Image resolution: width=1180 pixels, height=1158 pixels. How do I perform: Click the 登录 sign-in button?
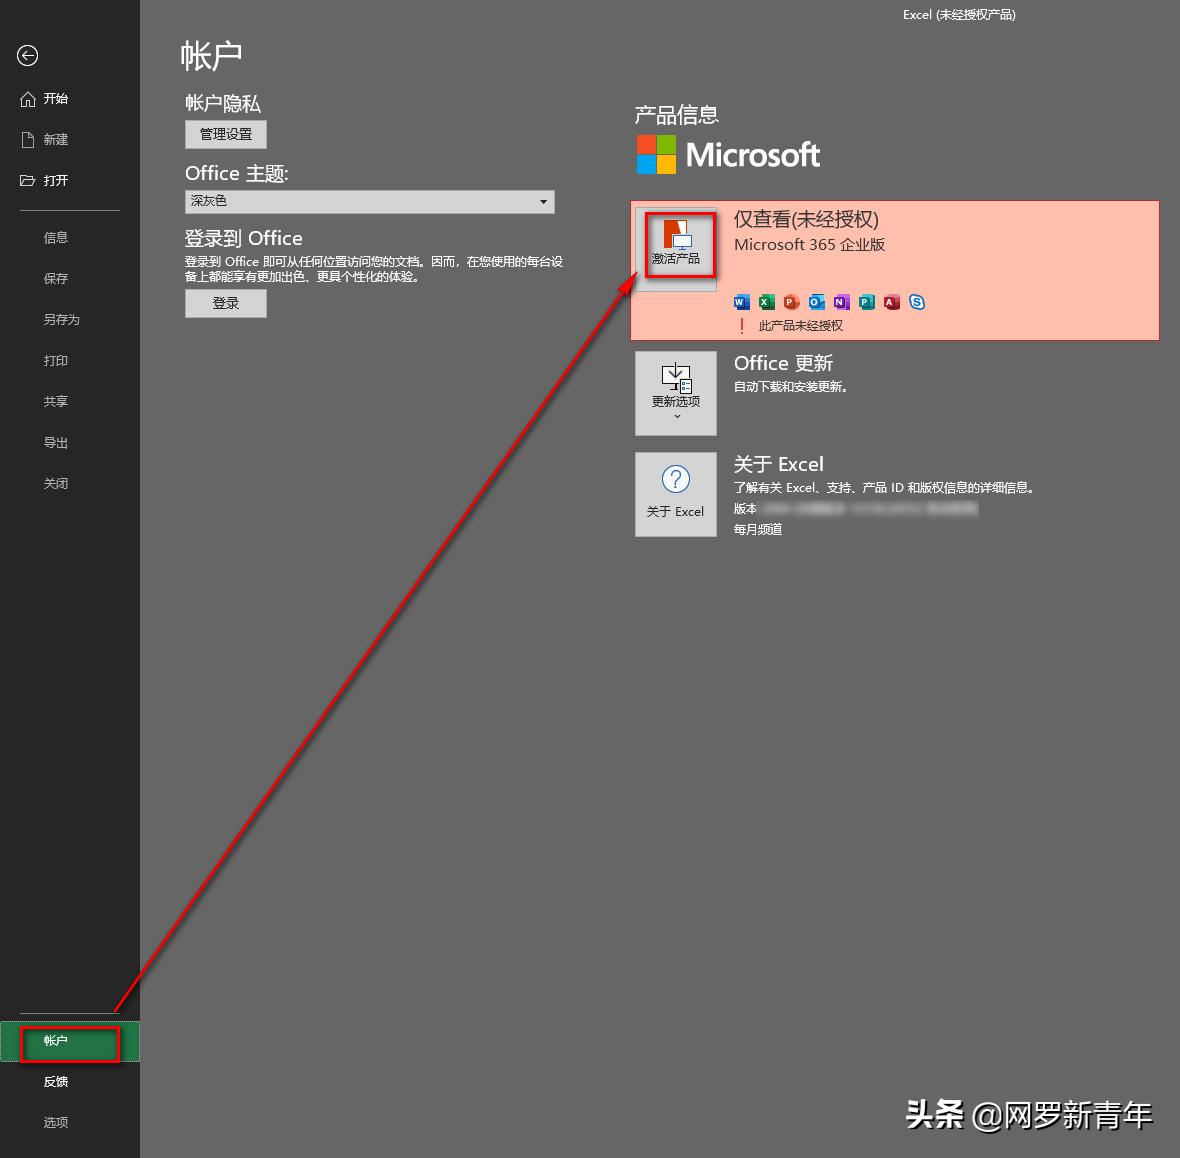[x=225, y=303]
